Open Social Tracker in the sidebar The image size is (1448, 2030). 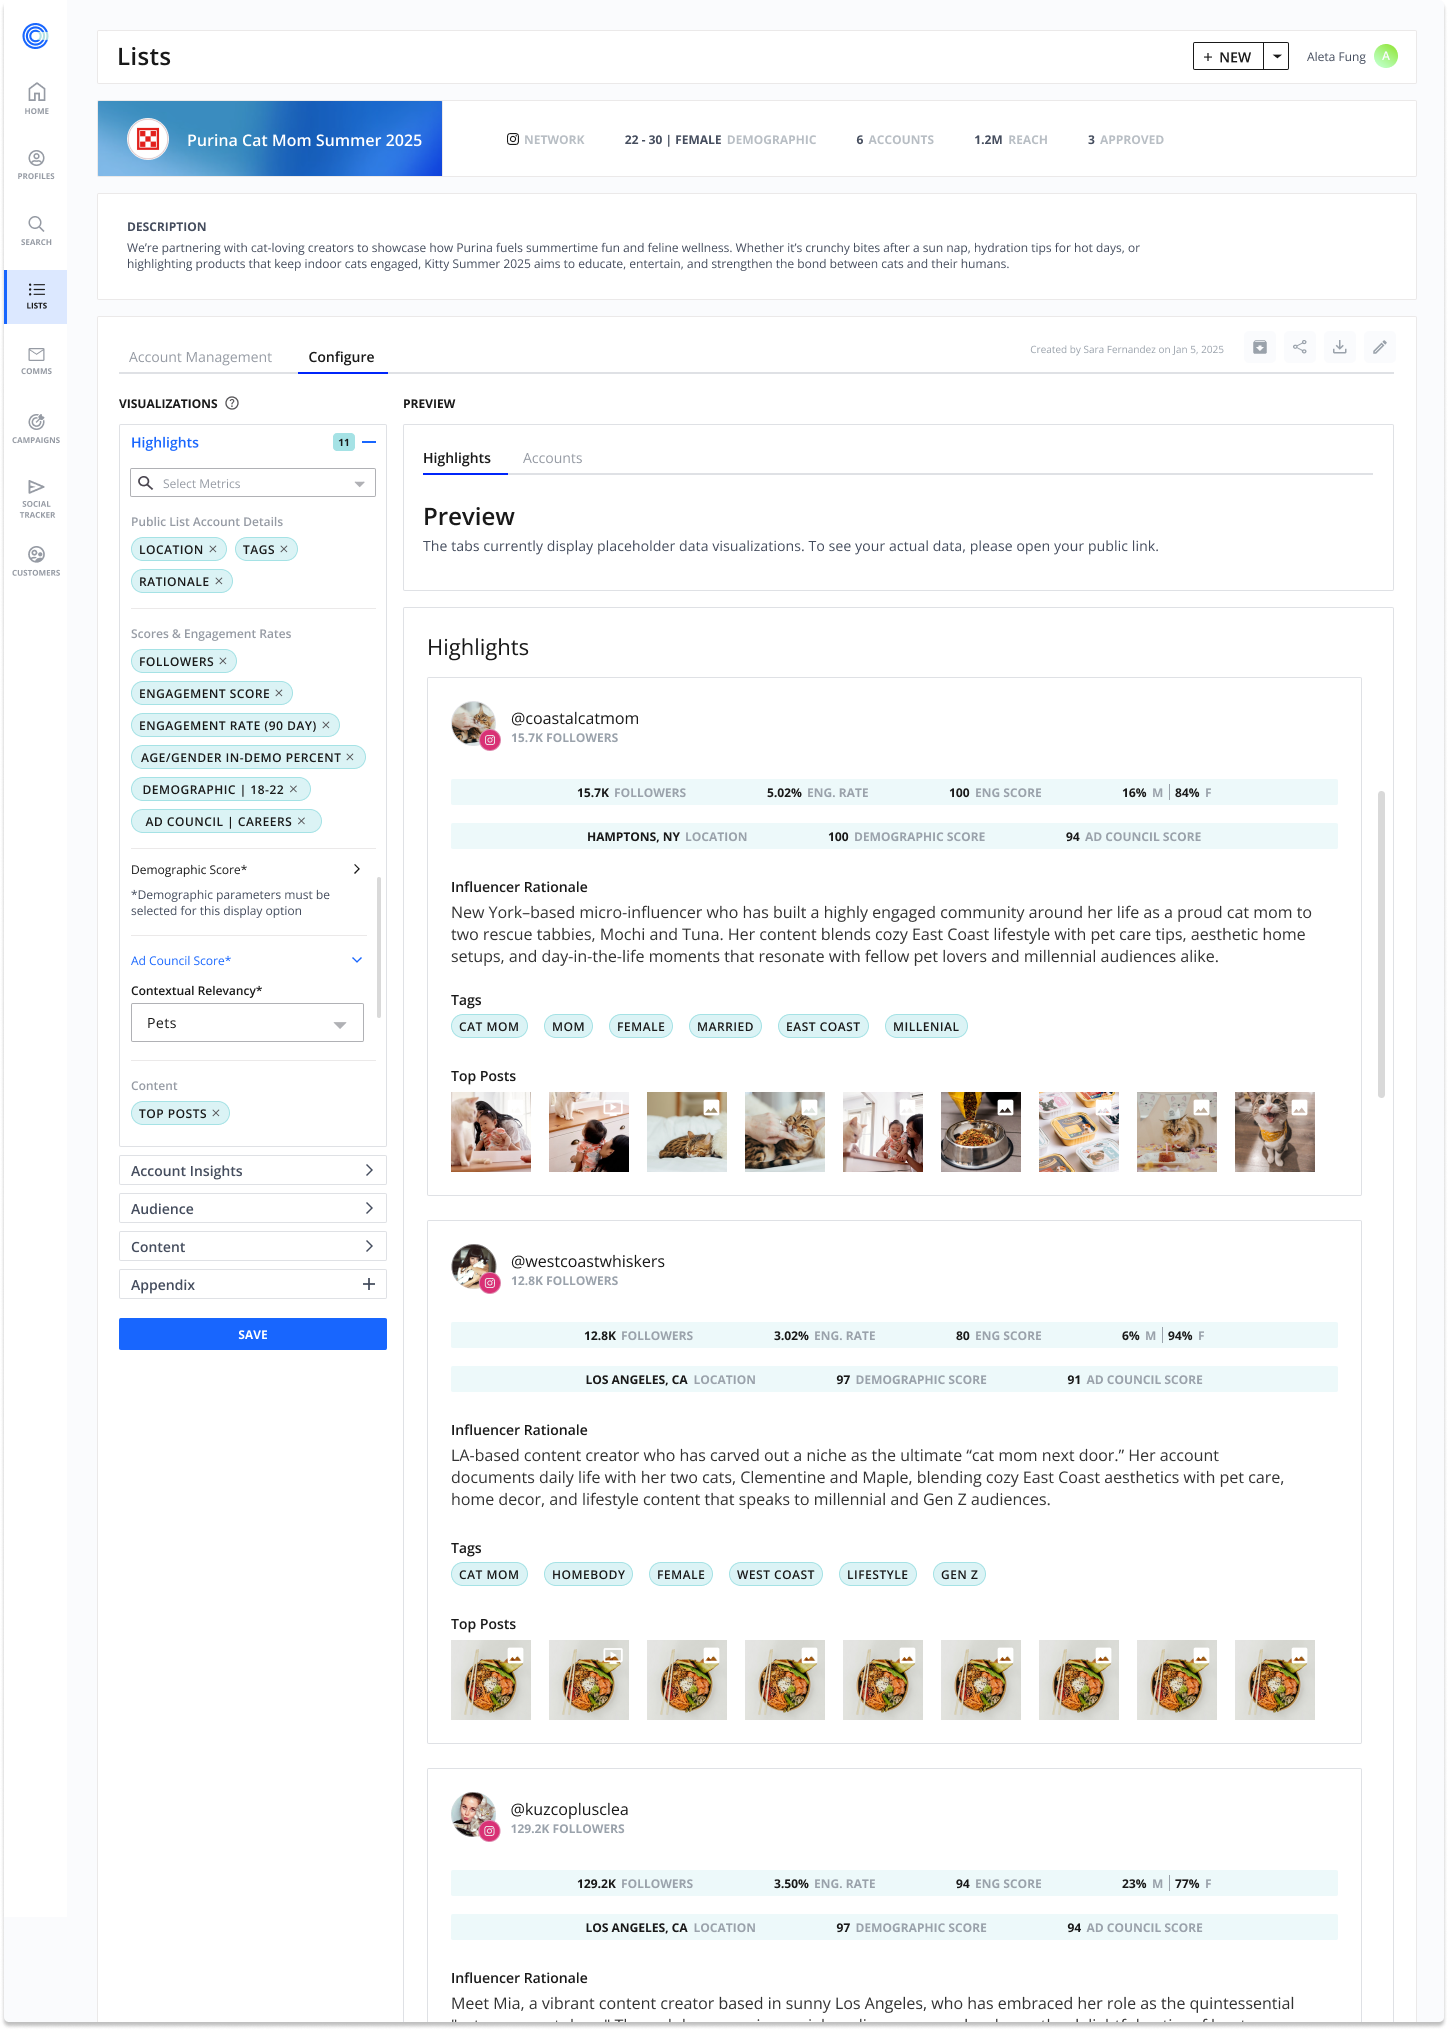(x=36, y=498)
